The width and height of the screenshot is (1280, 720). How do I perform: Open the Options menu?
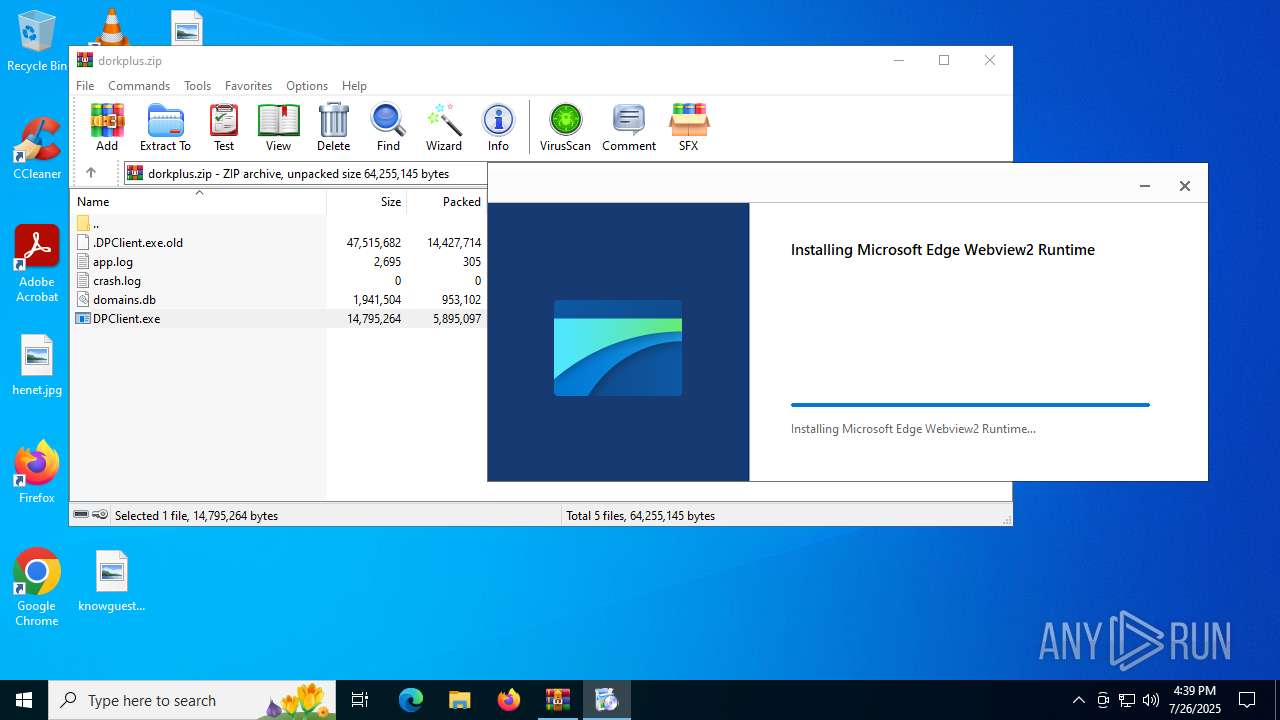pos(307,86)
